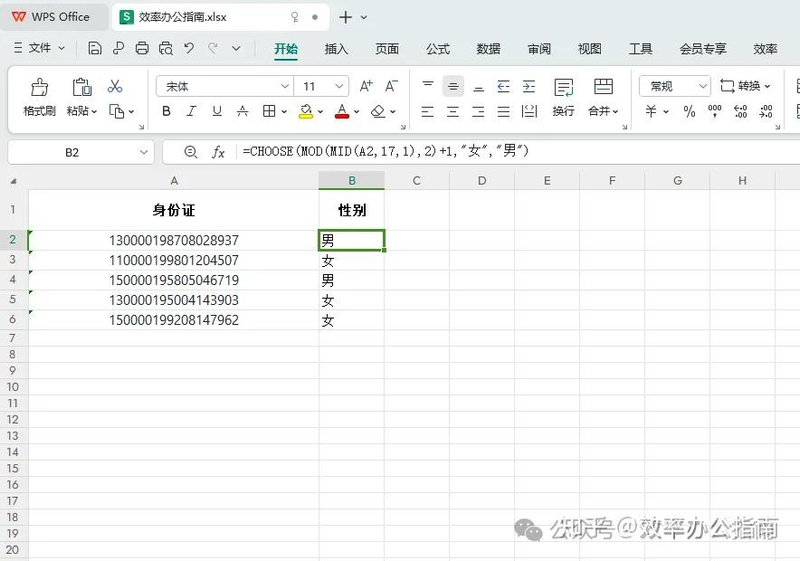Increase font size with A+ icon
Screen dimensions: 800x561
[366, 86]
